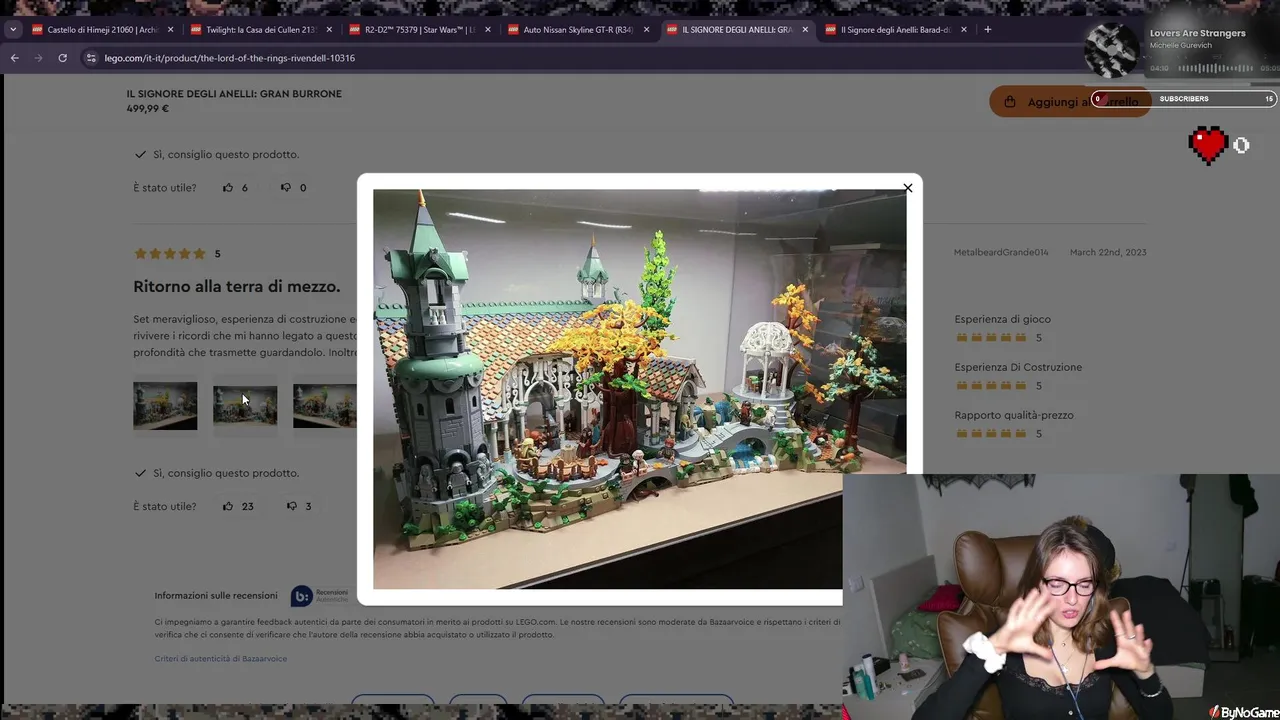Viewport: 1280px width, 720px height.
Task: Close the R2-D2 75379 tab
Action: tap(487, 30)
